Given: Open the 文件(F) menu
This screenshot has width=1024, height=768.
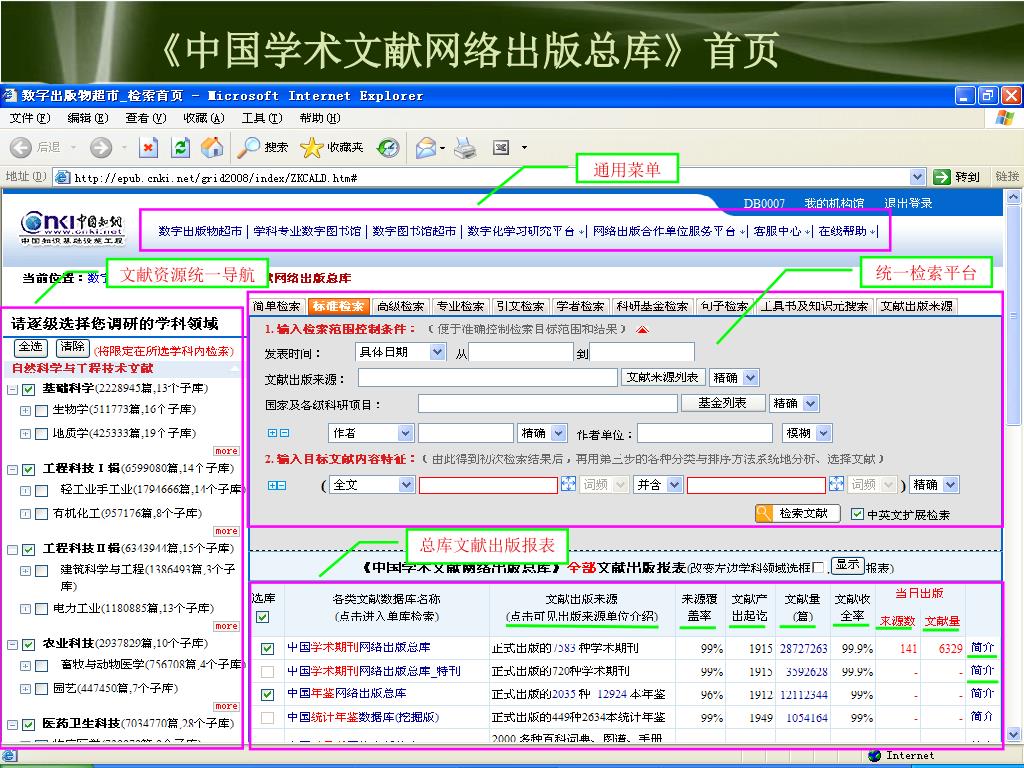Looking at the screenshot, I should (x=30, y=118).
